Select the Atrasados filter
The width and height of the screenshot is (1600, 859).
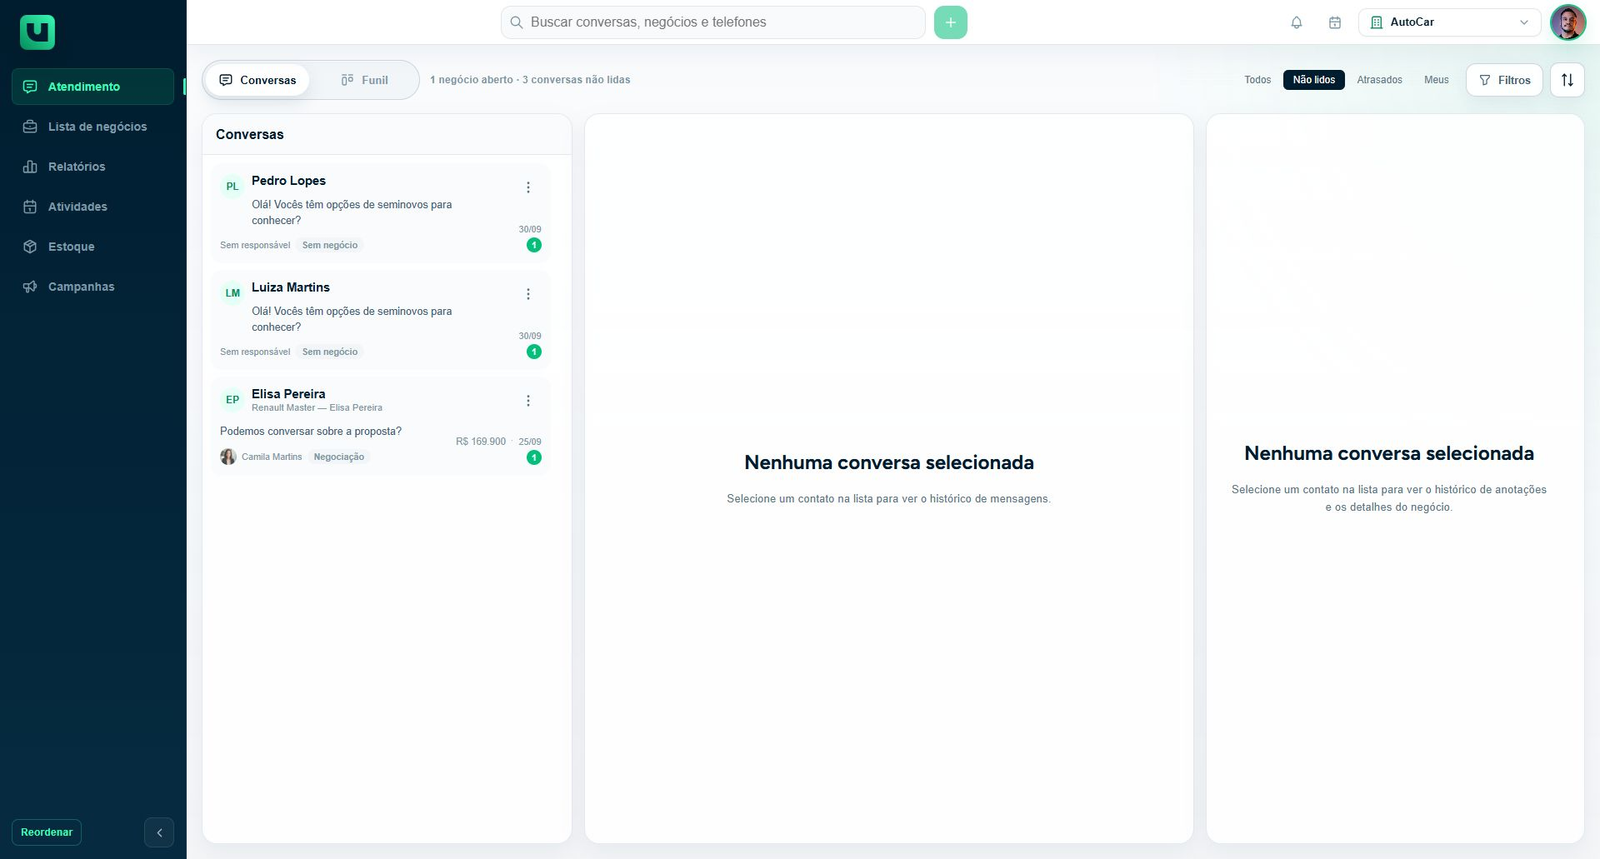click(x=1379, y=80)
